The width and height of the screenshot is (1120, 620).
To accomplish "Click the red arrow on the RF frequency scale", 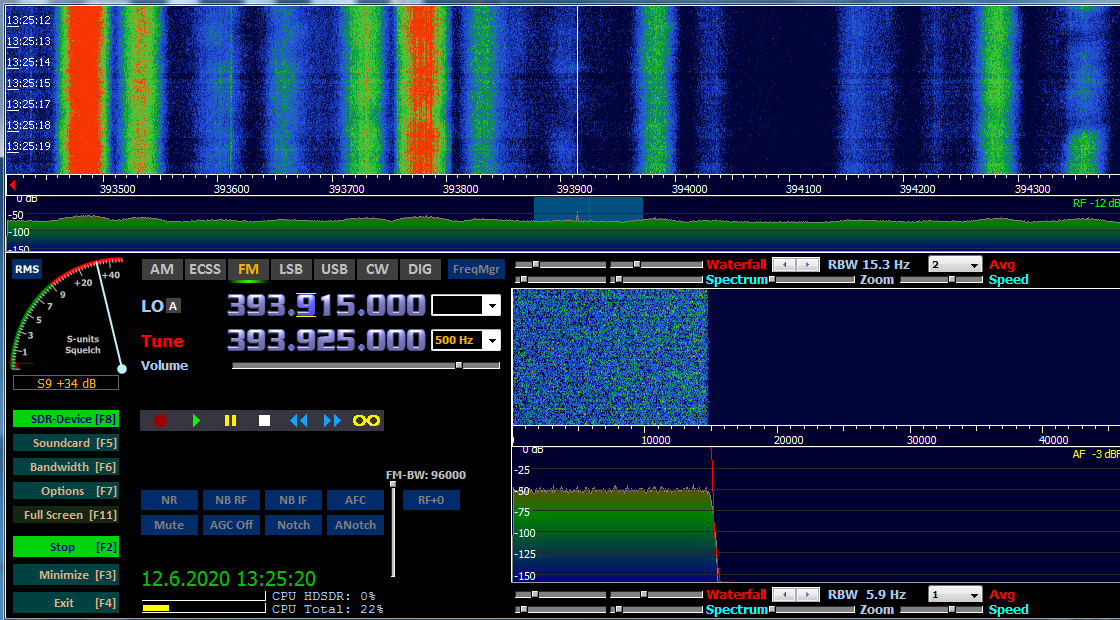I will [x=12, y=185].
